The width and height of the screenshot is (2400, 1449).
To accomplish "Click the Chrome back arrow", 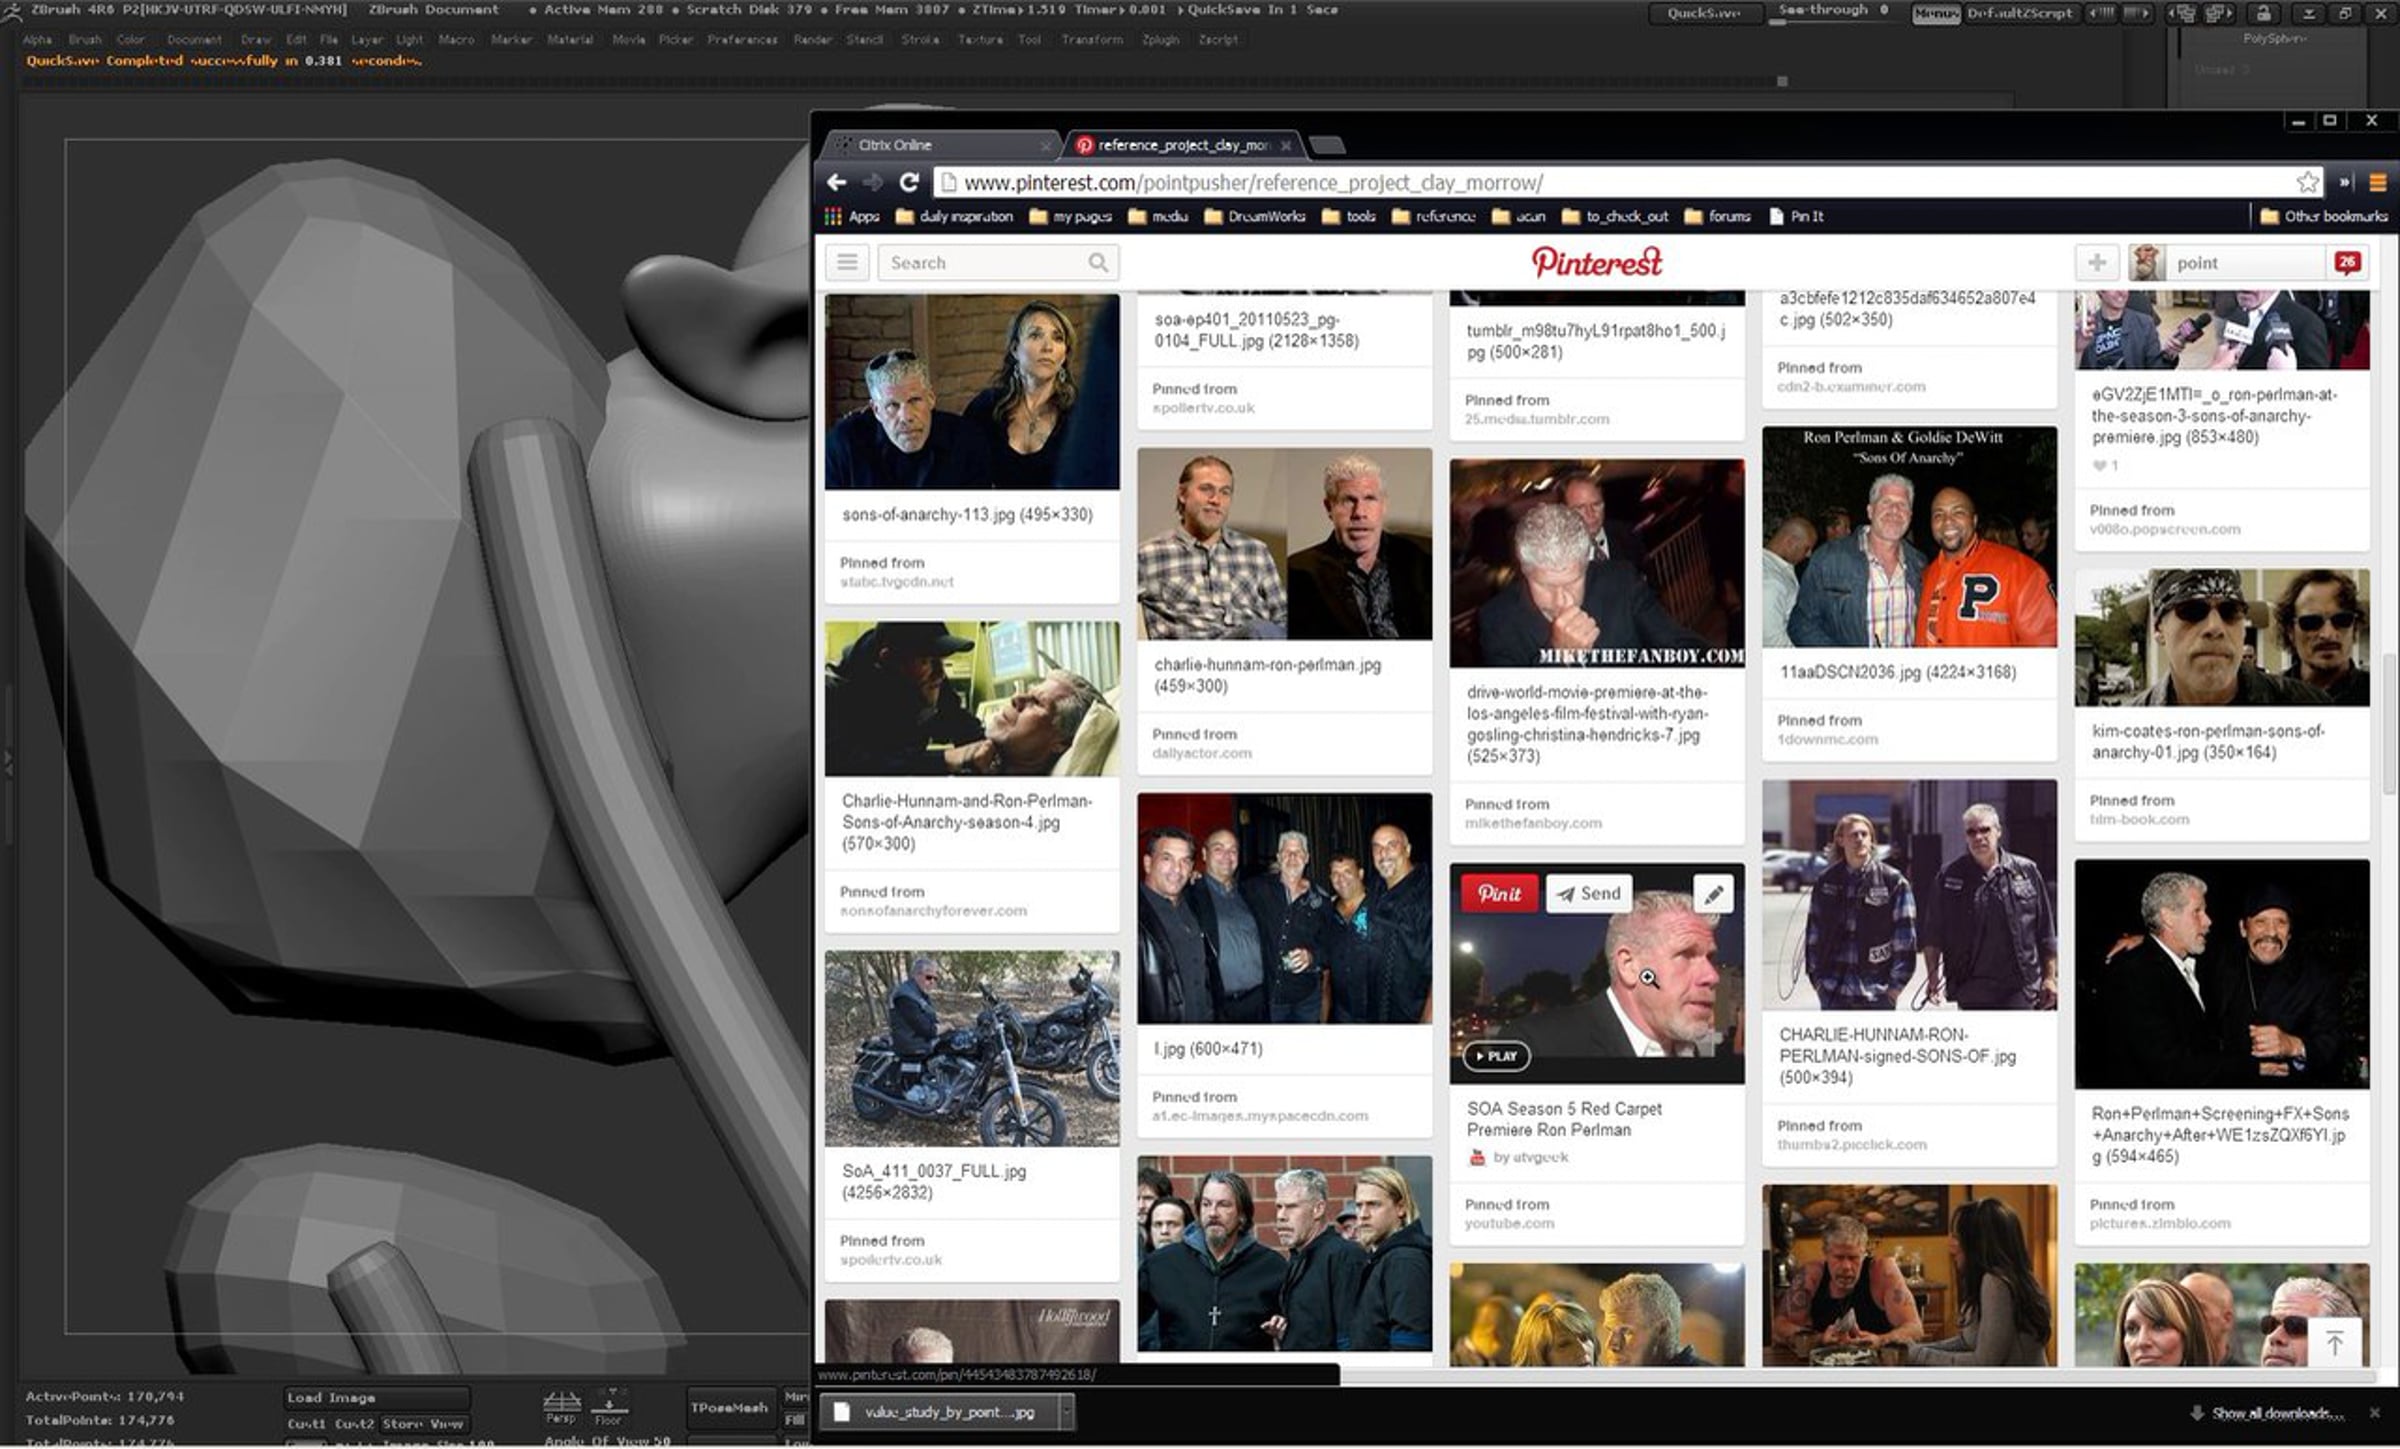I will [x=837, y=182].
